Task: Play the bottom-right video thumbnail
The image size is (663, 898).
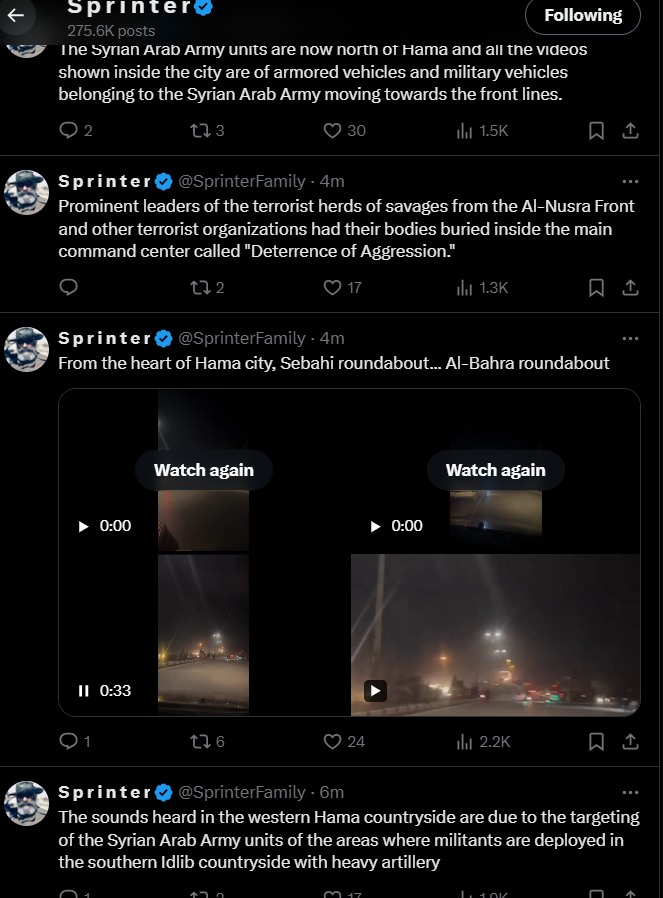Action: (375, 690)
